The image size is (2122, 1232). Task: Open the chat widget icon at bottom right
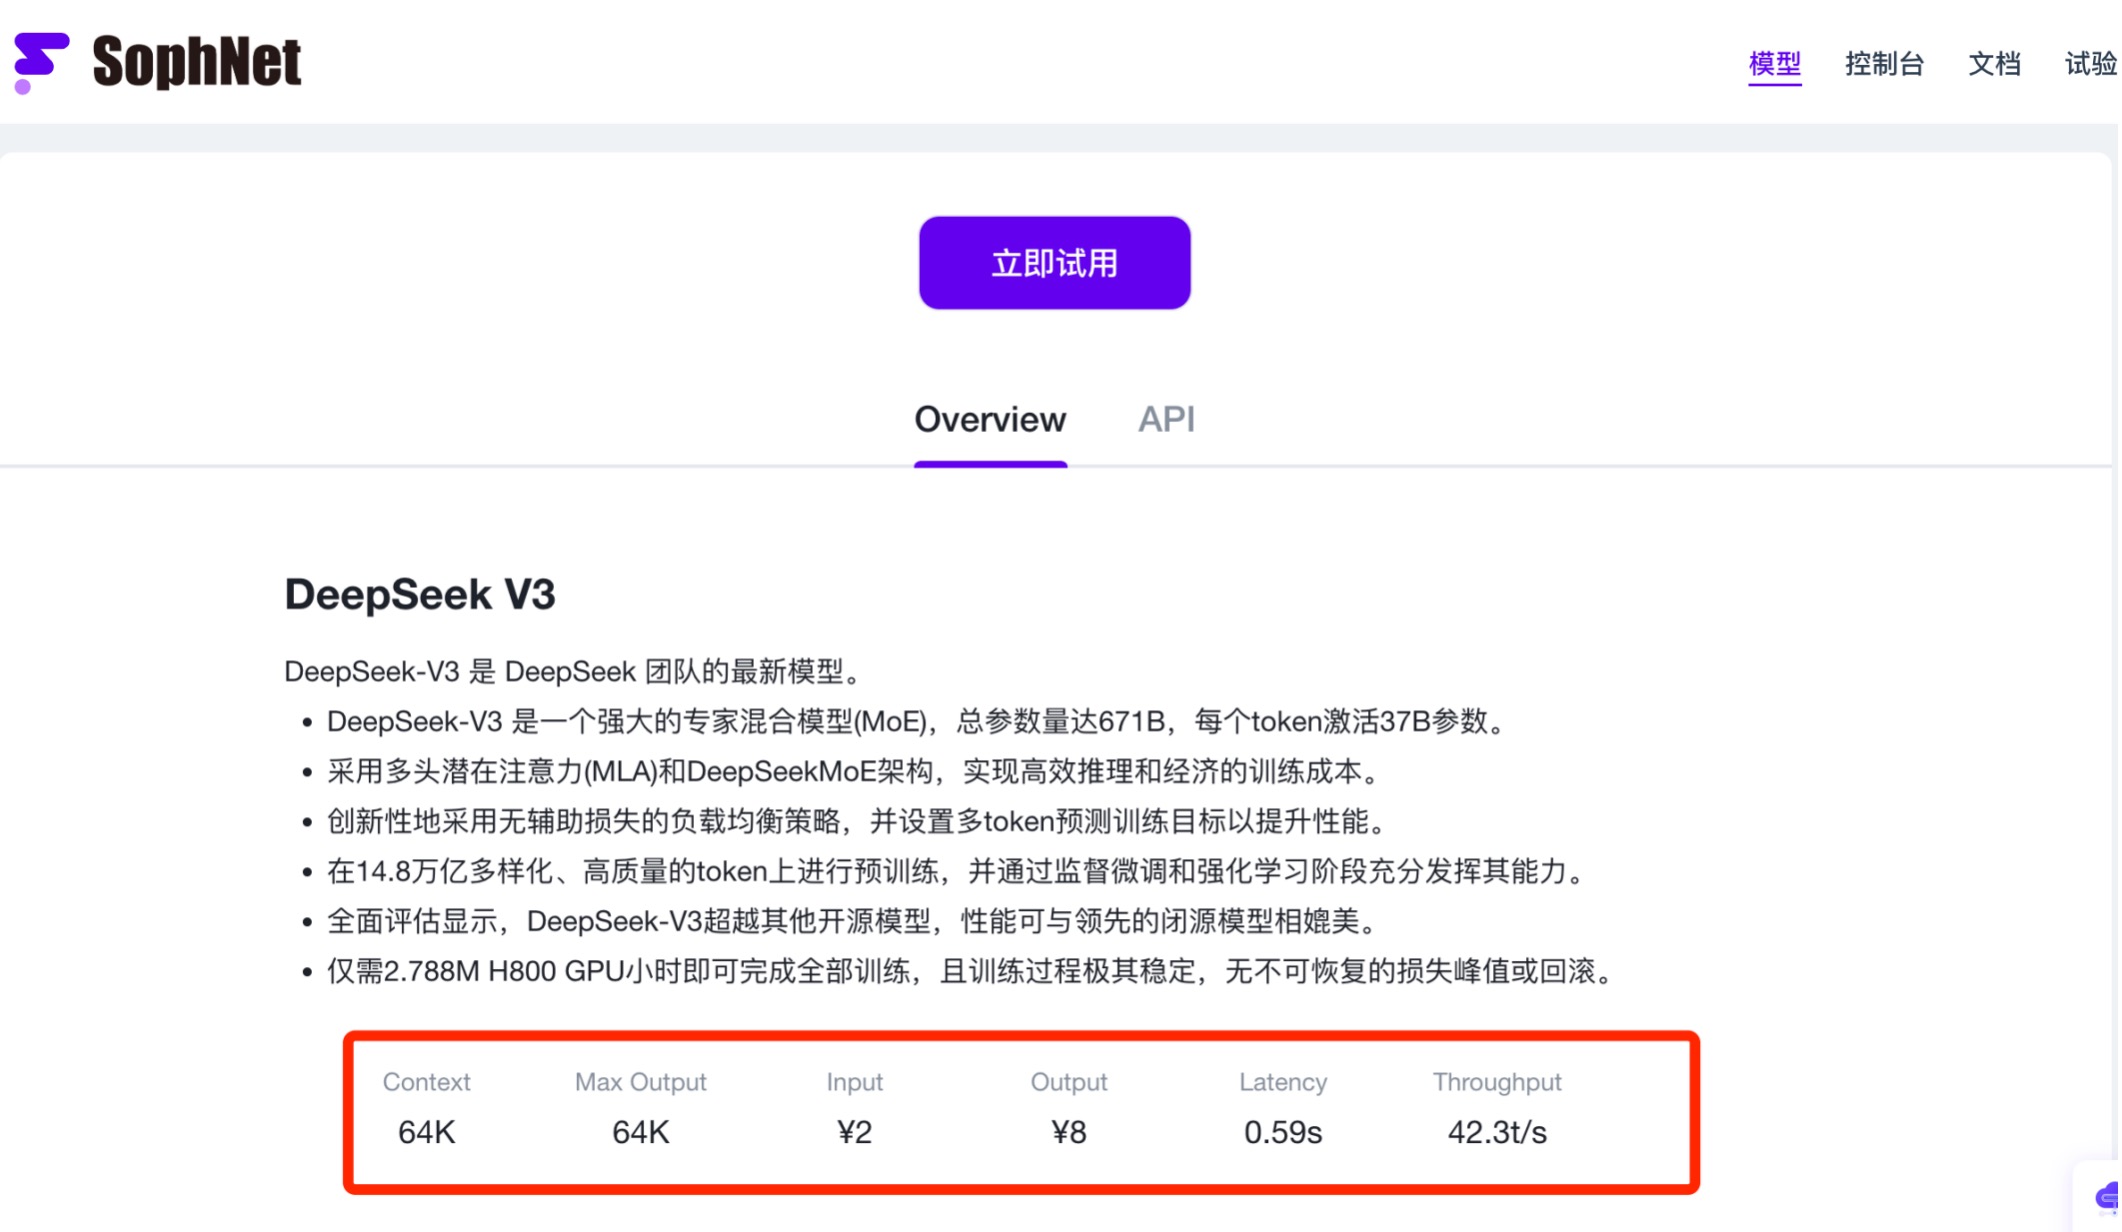2108,1196
